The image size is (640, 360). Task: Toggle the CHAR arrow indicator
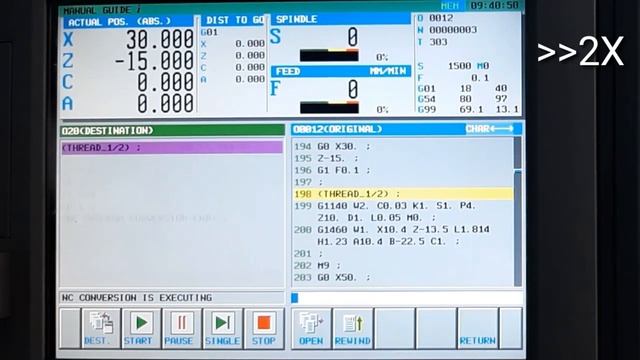[490, 129]
